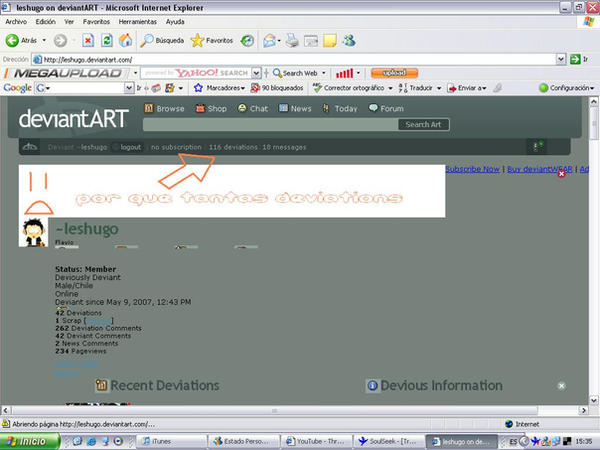The height and width of the screenshot is (450, 600).
Task: Open the Google toolbar Configuración
Action: [x=567, y=88]
